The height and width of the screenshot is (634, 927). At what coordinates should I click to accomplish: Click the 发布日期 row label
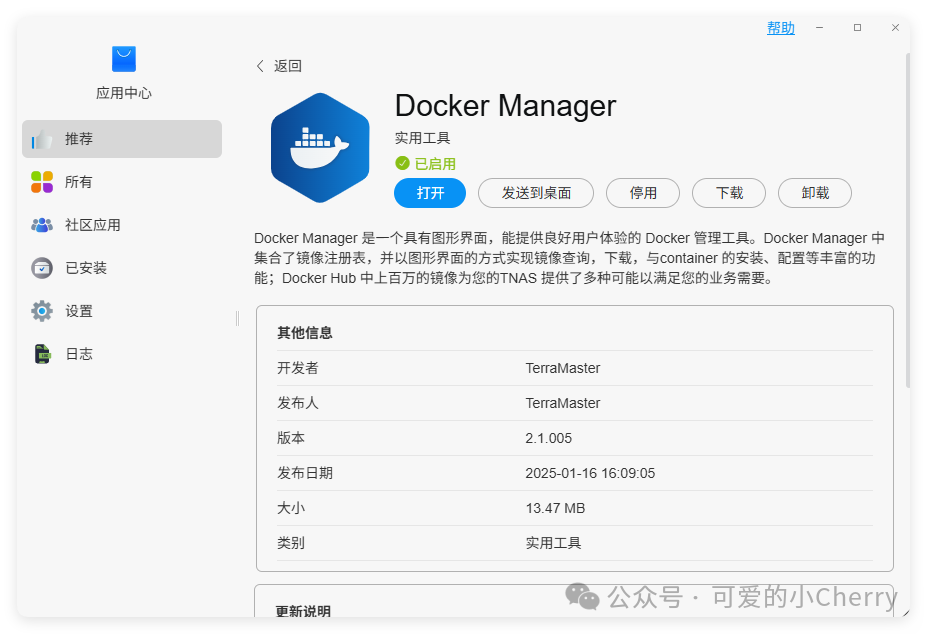coord(305,473)
